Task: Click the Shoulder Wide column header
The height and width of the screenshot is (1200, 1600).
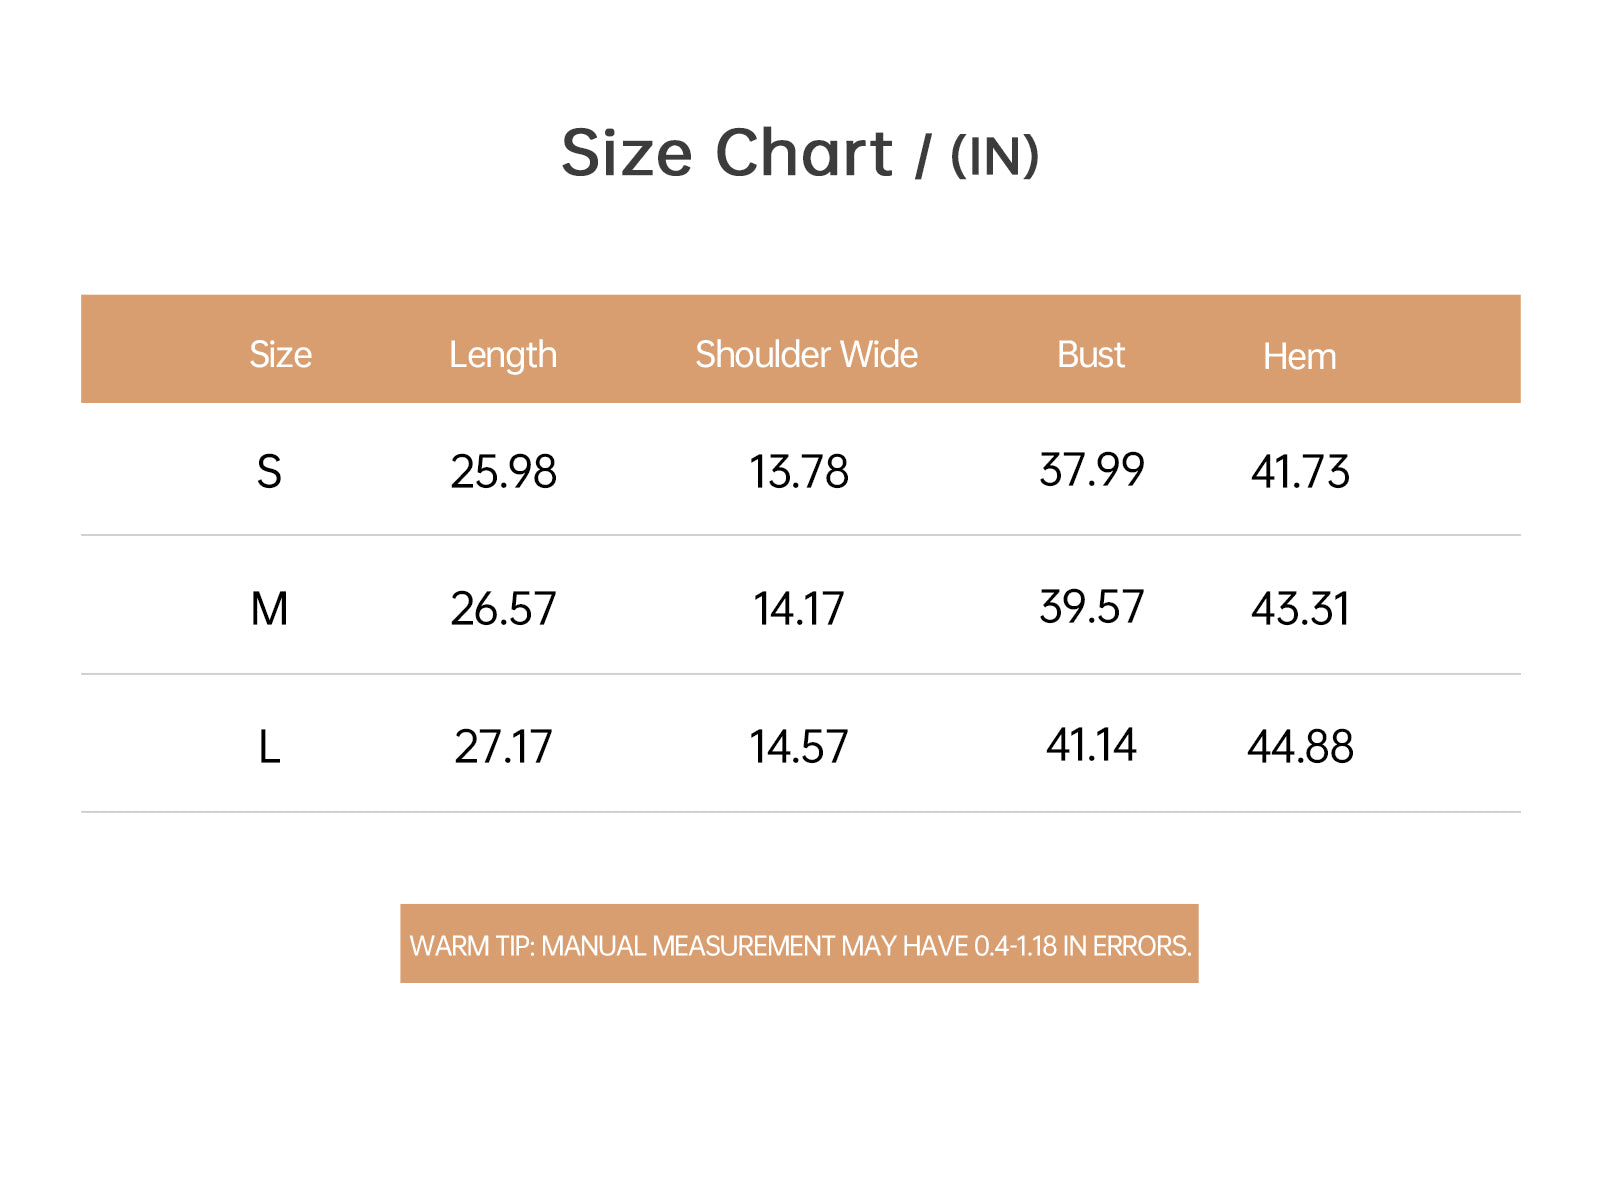Action: 806,354
